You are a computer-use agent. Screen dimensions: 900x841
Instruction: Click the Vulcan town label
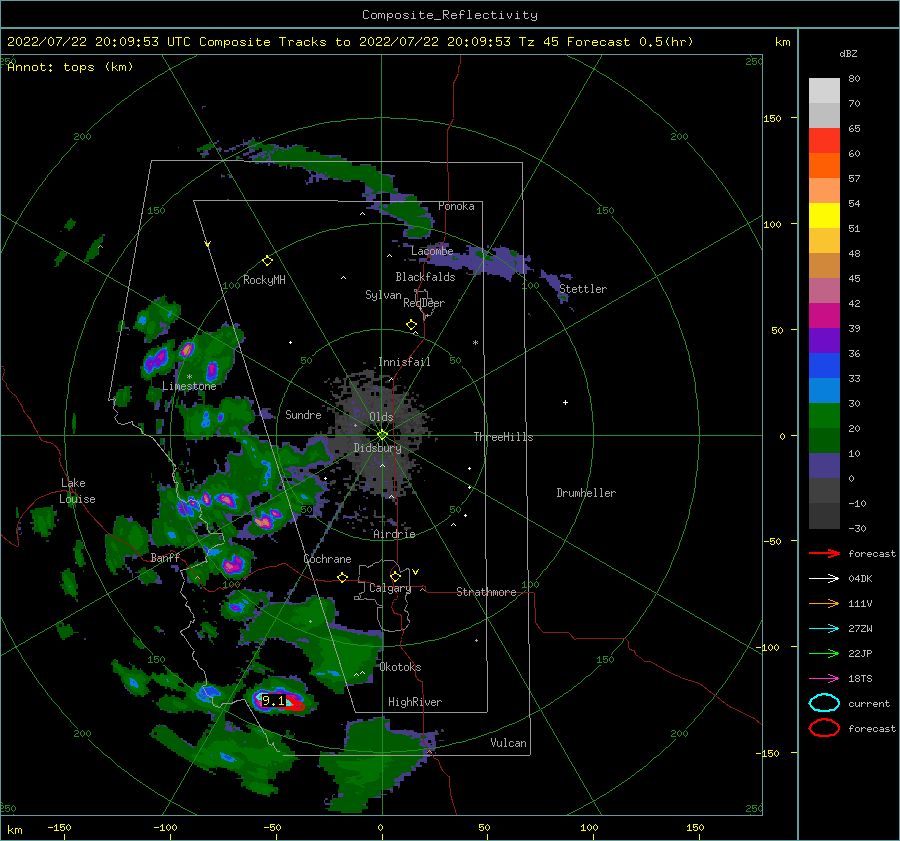pos(508,743)
